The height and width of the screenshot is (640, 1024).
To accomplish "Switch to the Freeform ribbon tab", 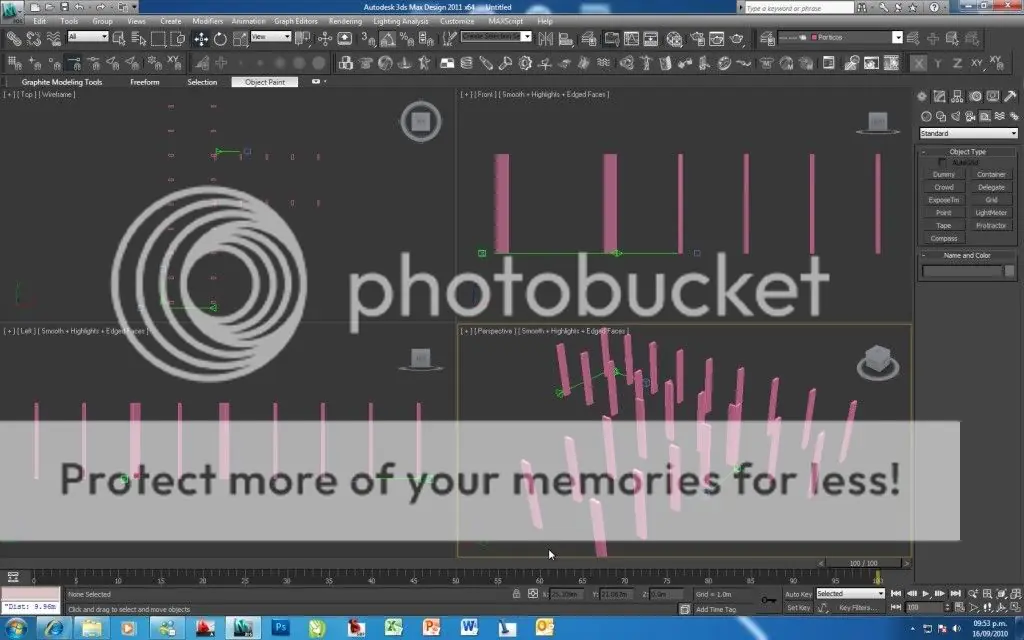I will [x=145, y=82].
